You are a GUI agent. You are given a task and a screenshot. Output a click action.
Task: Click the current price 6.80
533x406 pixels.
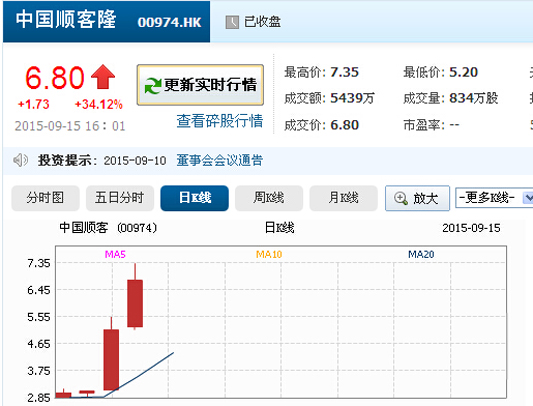click(55, 78)
